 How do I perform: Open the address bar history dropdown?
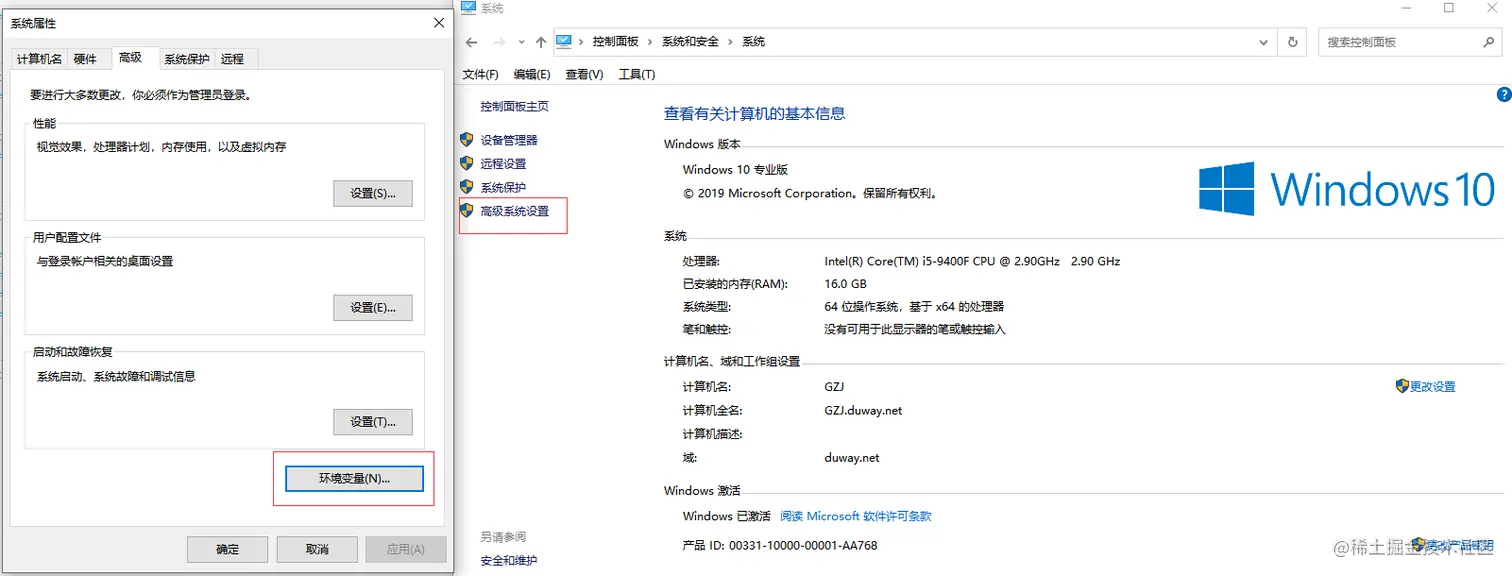[x=1265, y=42]
